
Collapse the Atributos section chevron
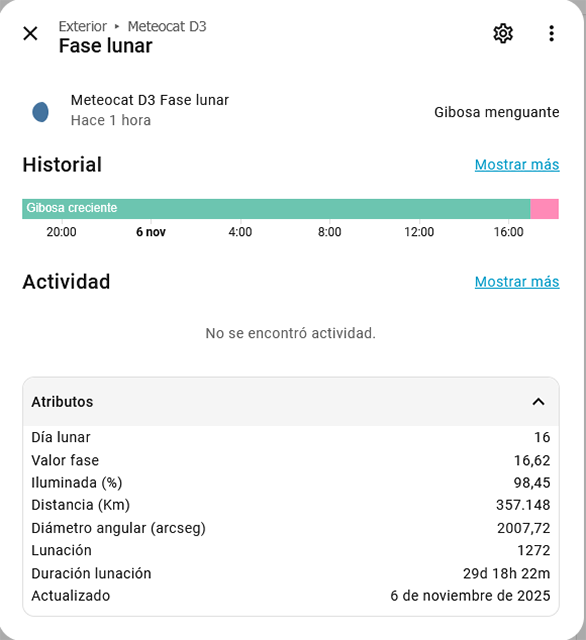pyautogui.click(x=538, y=402)
